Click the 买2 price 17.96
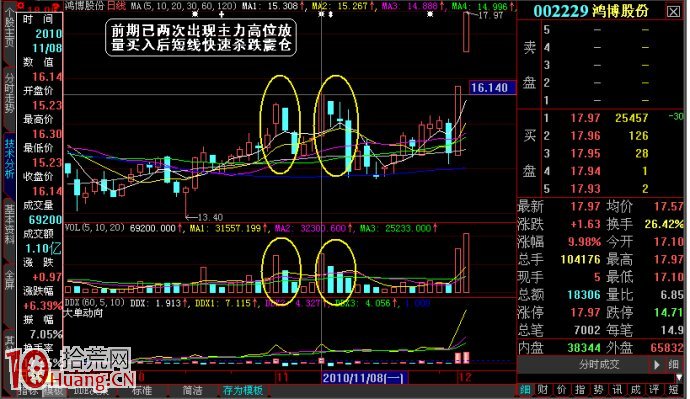690x399 pixels. [x=585, y=136]
